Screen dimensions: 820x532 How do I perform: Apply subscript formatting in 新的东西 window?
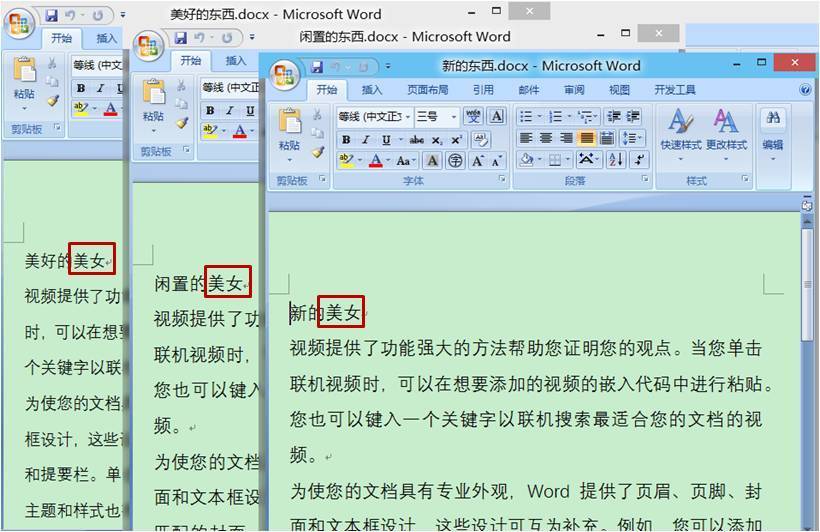tap(437, 140)
